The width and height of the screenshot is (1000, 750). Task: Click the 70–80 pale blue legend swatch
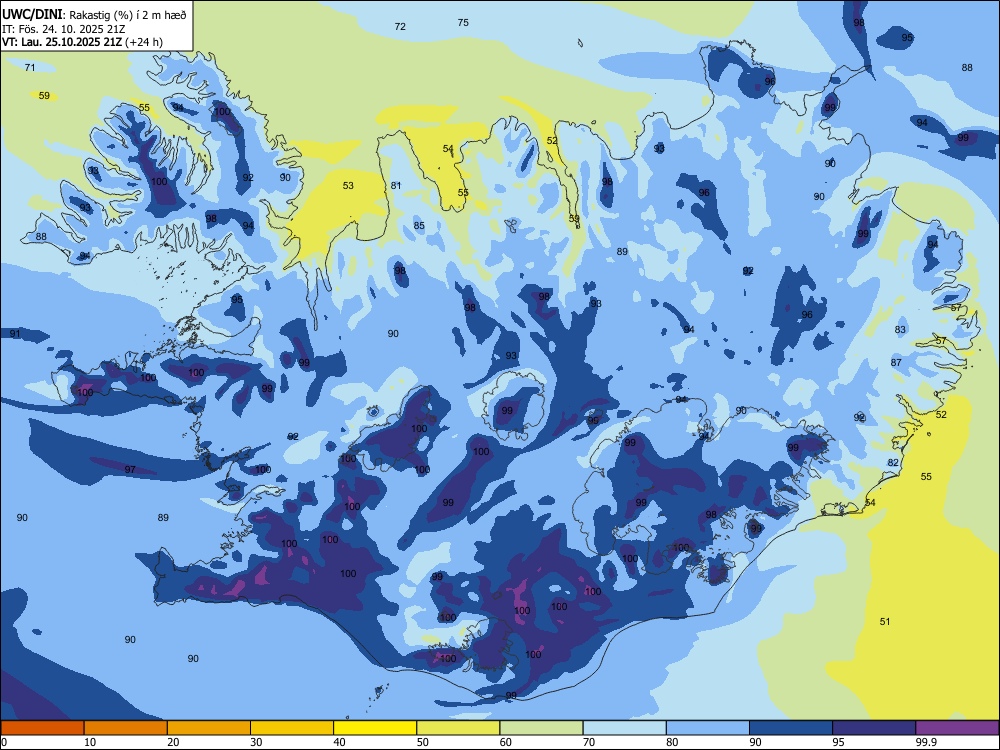tap(624, 728)
